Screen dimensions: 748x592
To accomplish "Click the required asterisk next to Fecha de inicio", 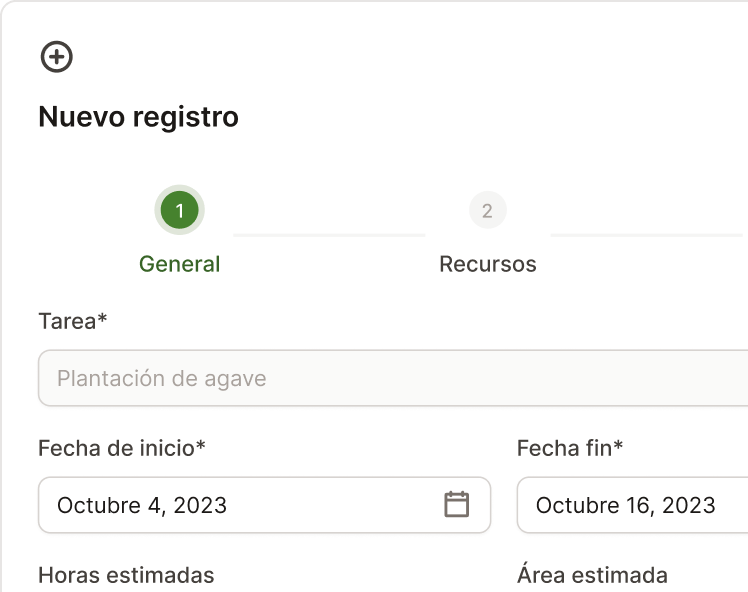I will click(x=201, y=446).
